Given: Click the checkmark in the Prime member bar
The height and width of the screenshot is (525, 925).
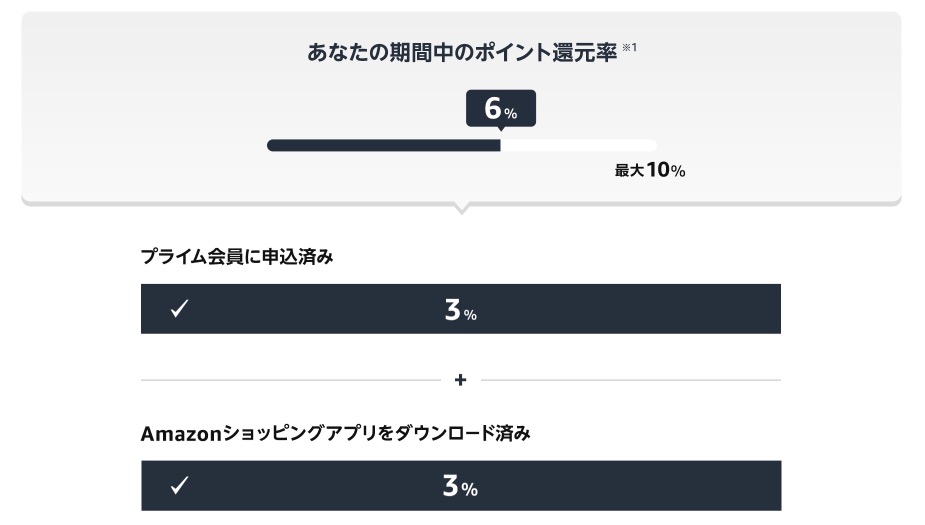Looking at the screenshot, I should tap(179, 309).
